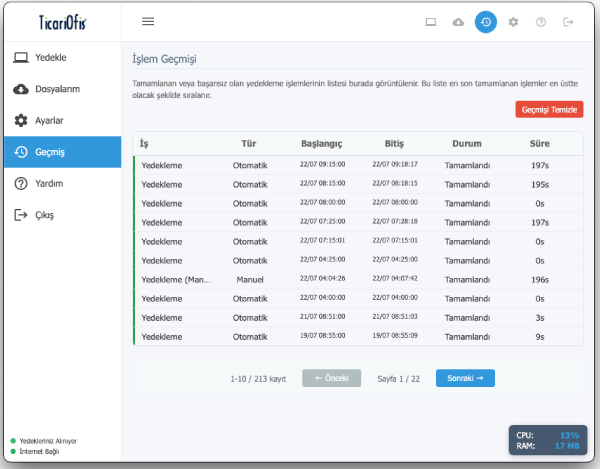Click the CPU and RAM usage widget
This screenshot has width=600, height=469.
[x=548, y=441]
